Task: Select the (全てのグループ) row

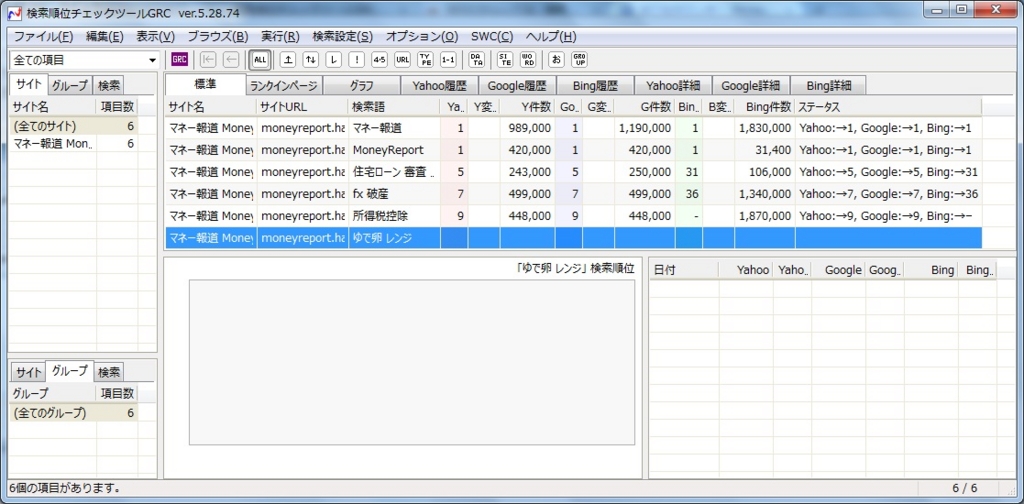Action: pos(73,413)
